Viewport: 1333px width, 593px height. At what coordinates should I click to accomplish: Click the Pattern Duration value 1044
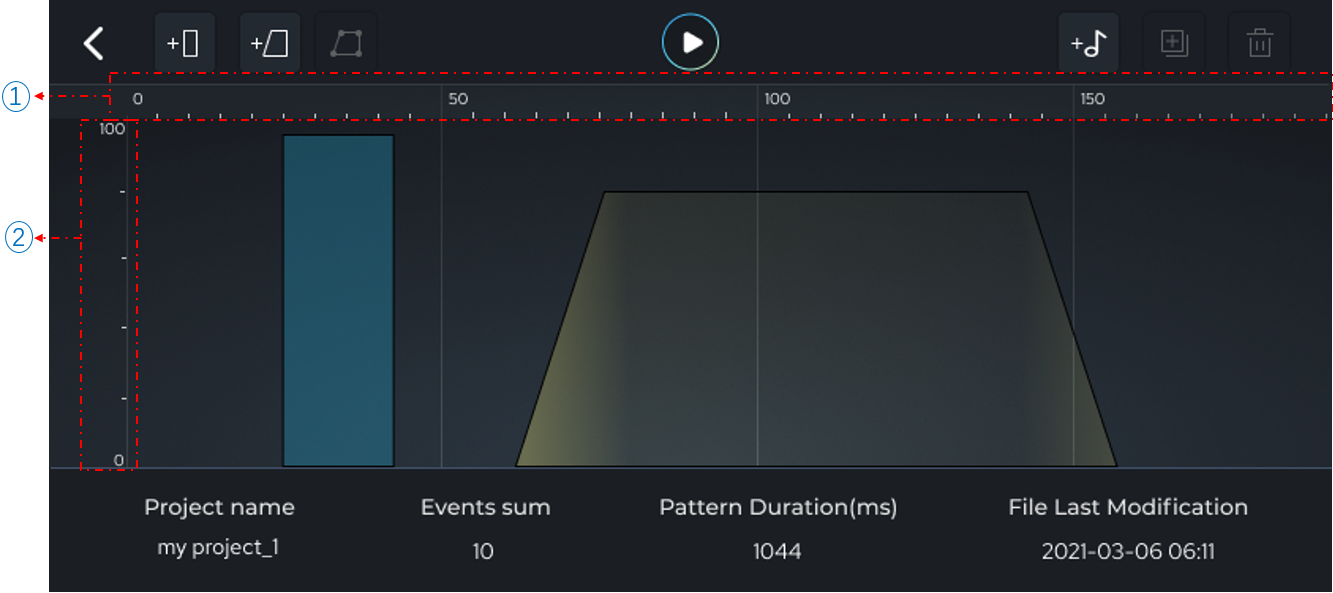click(x=777, y=551)
